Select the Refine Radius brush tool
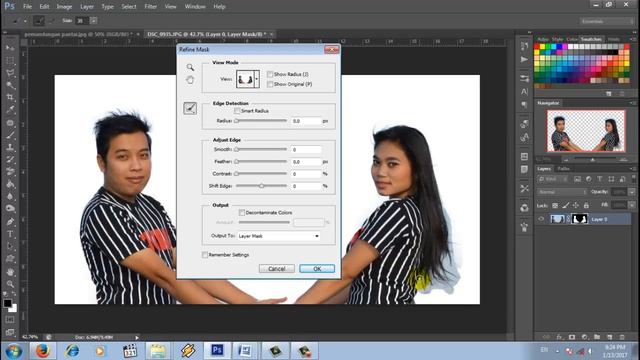This screenshot has height=360, width=640. pos(190,109)
